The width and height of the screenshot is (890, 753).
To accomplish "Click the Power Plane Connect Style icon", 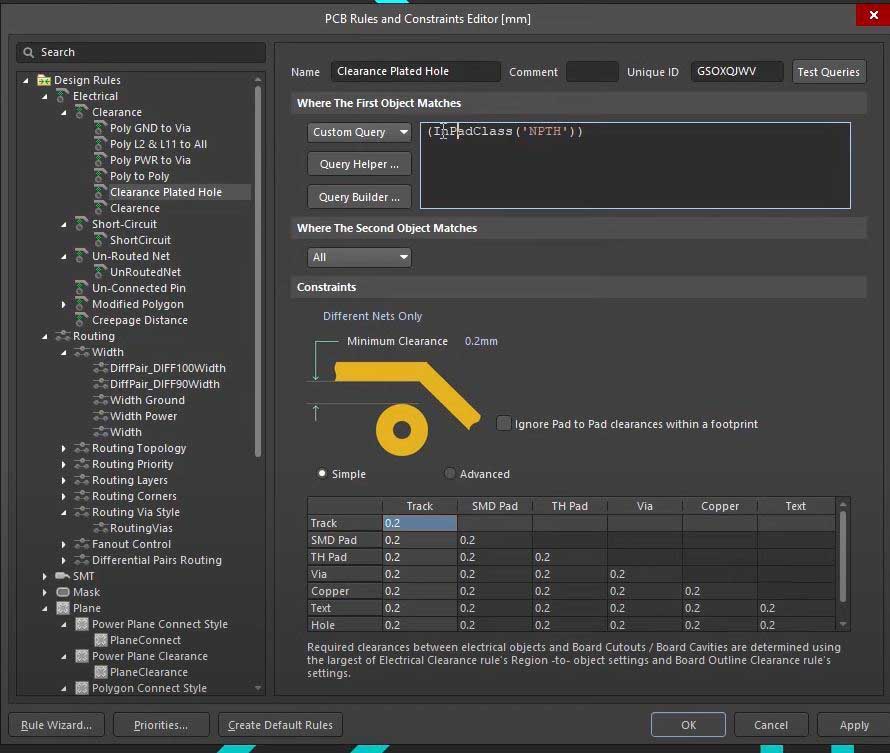I will (x=82, y=624).
